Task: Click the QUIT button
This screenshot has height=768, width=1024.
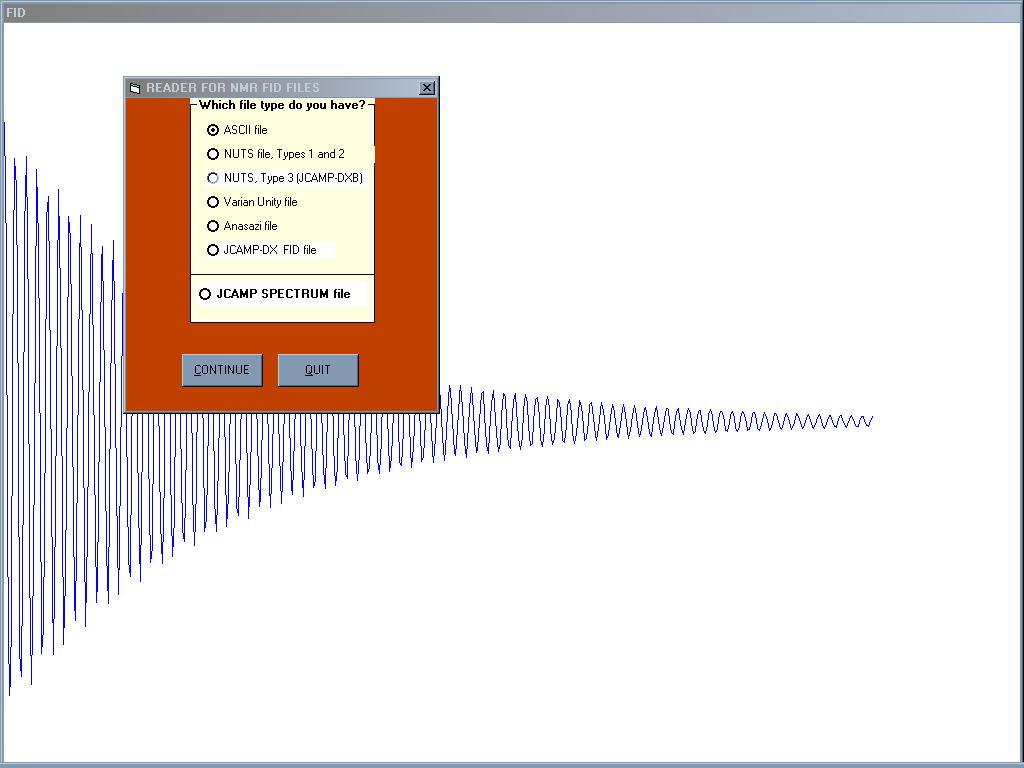Action: click(x=318, y=370)
